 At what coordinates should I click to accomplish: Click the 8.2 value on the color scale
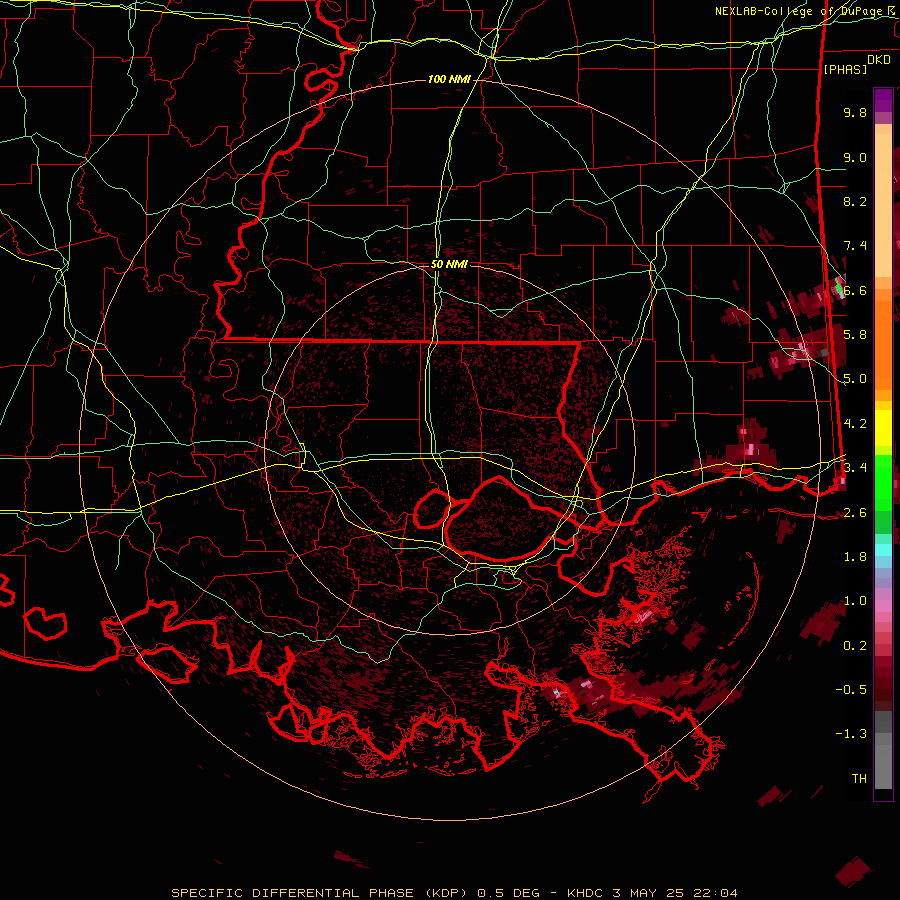pyautogui.click(x=855, y=201)
